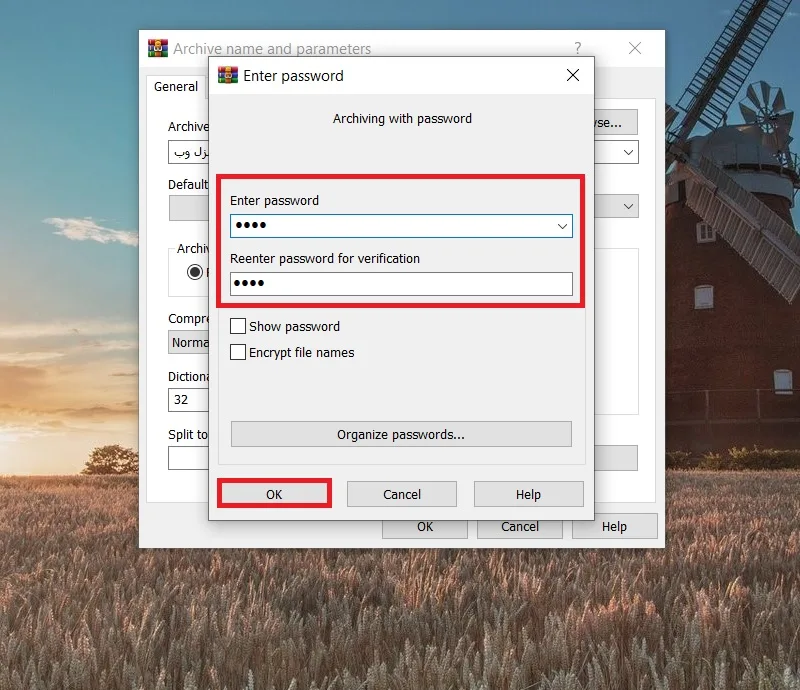Screen dimensions: 800x690
Task: Select the archive format radio button
Action: [x=194, y=272]
